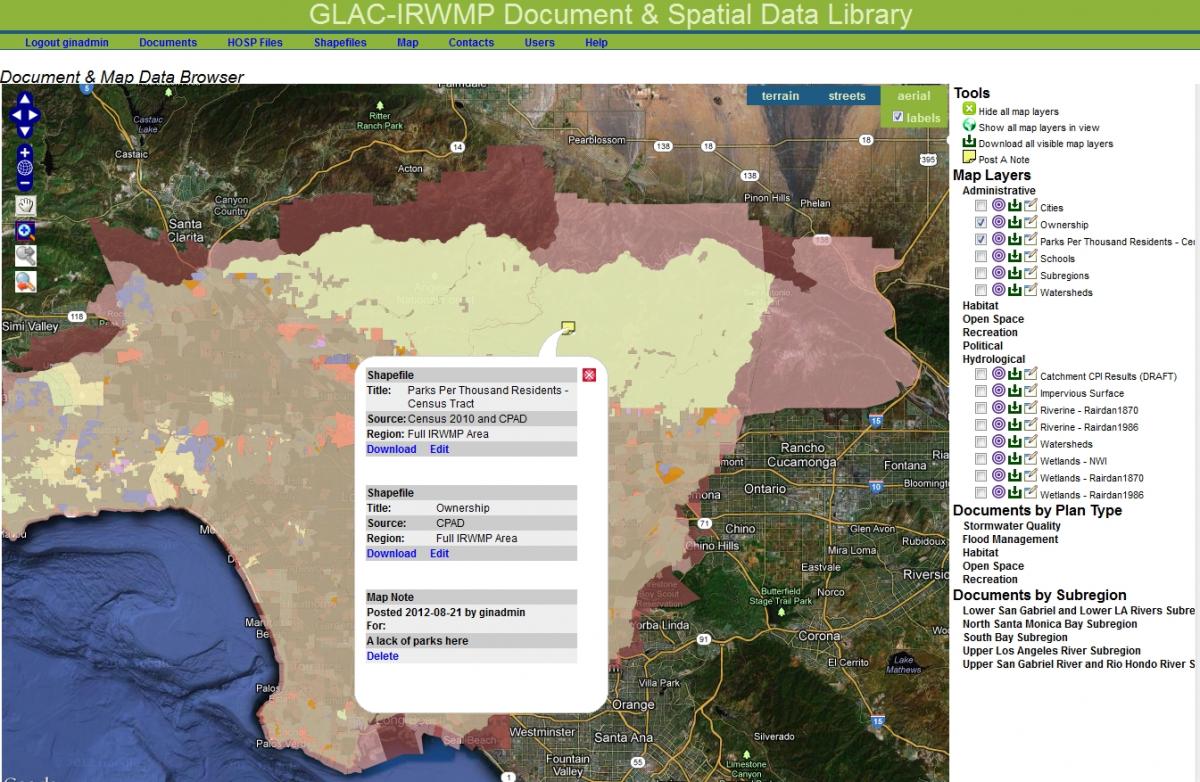Expand the Political map layers group
The width and height of the screenshot is (1200, 782).
coord(982,346)
